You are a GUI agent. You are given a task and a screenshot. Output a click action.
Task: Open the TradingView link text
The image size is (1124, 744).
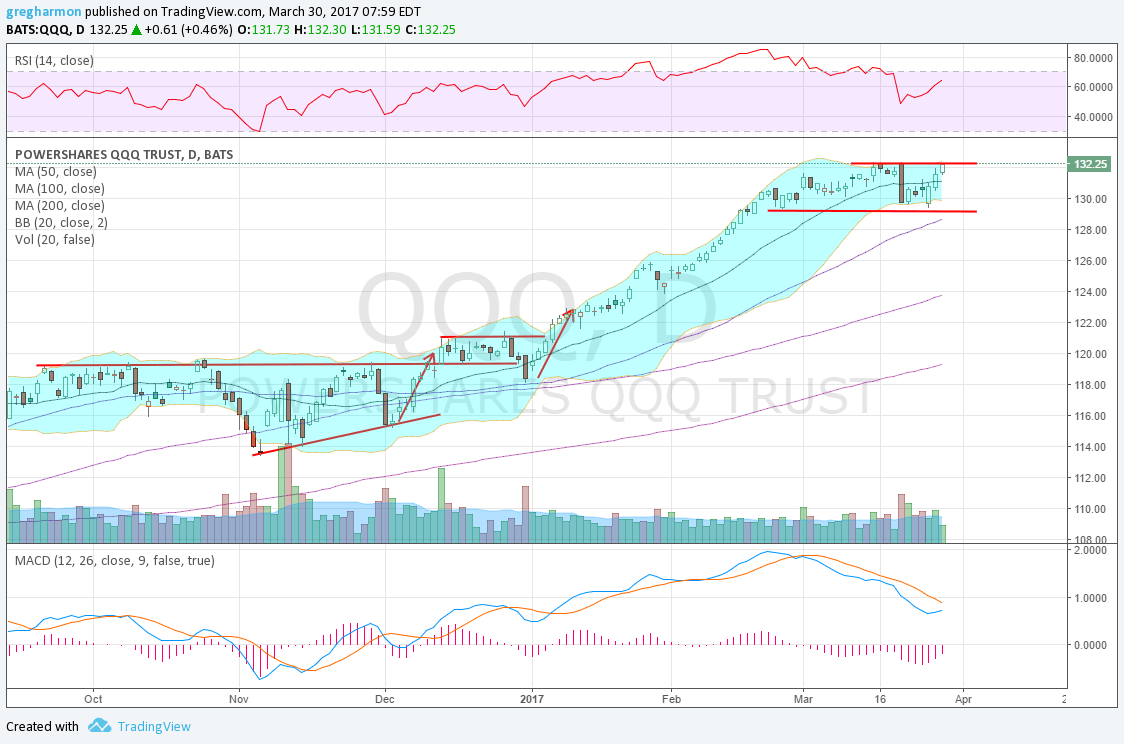[154, 726]
